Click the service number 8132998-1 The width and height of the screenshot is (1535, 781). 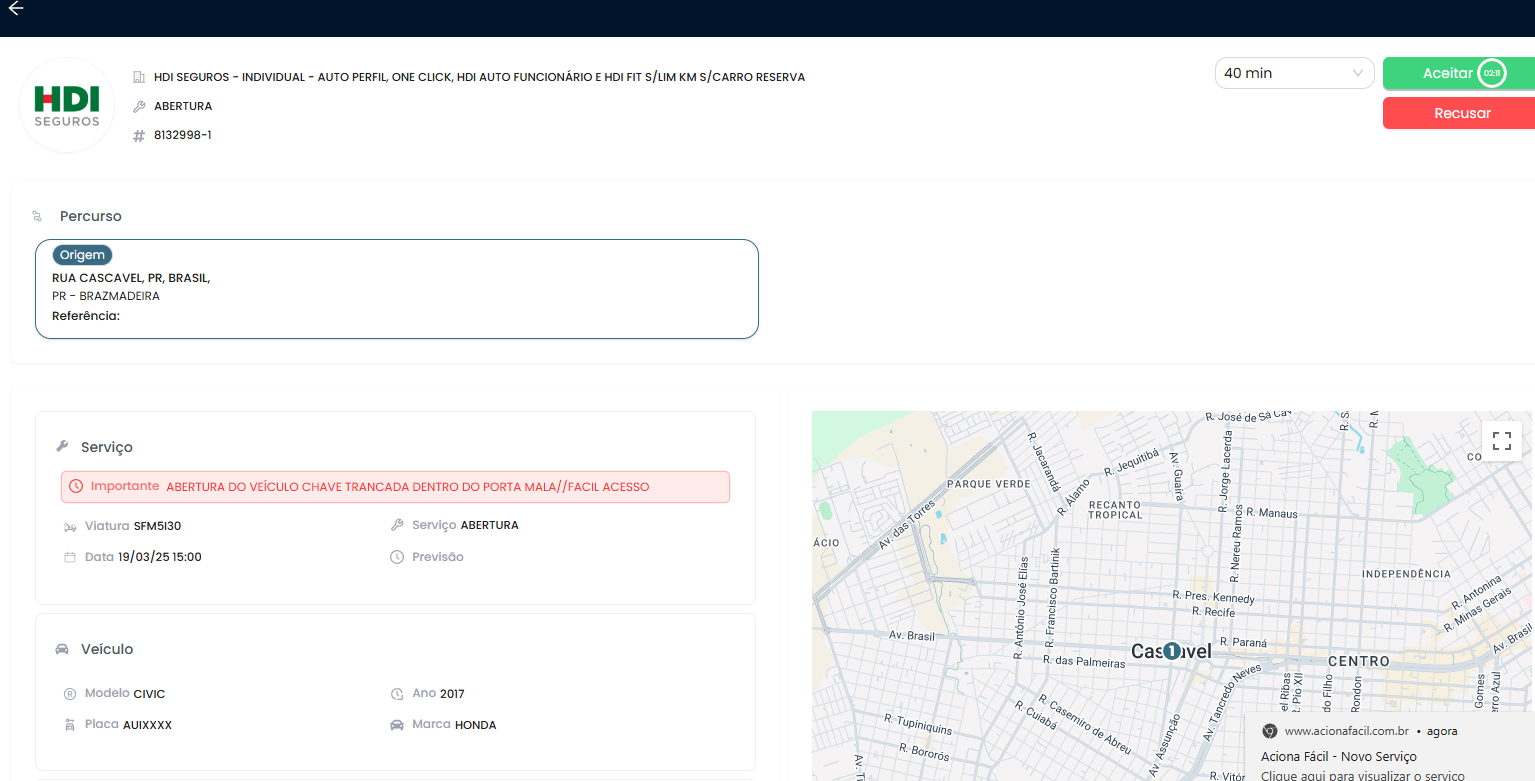click(182, 135)
